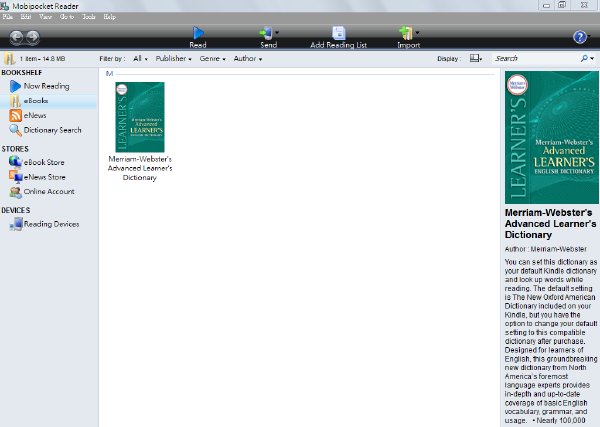Open the eBook Store link

point(44,162)
